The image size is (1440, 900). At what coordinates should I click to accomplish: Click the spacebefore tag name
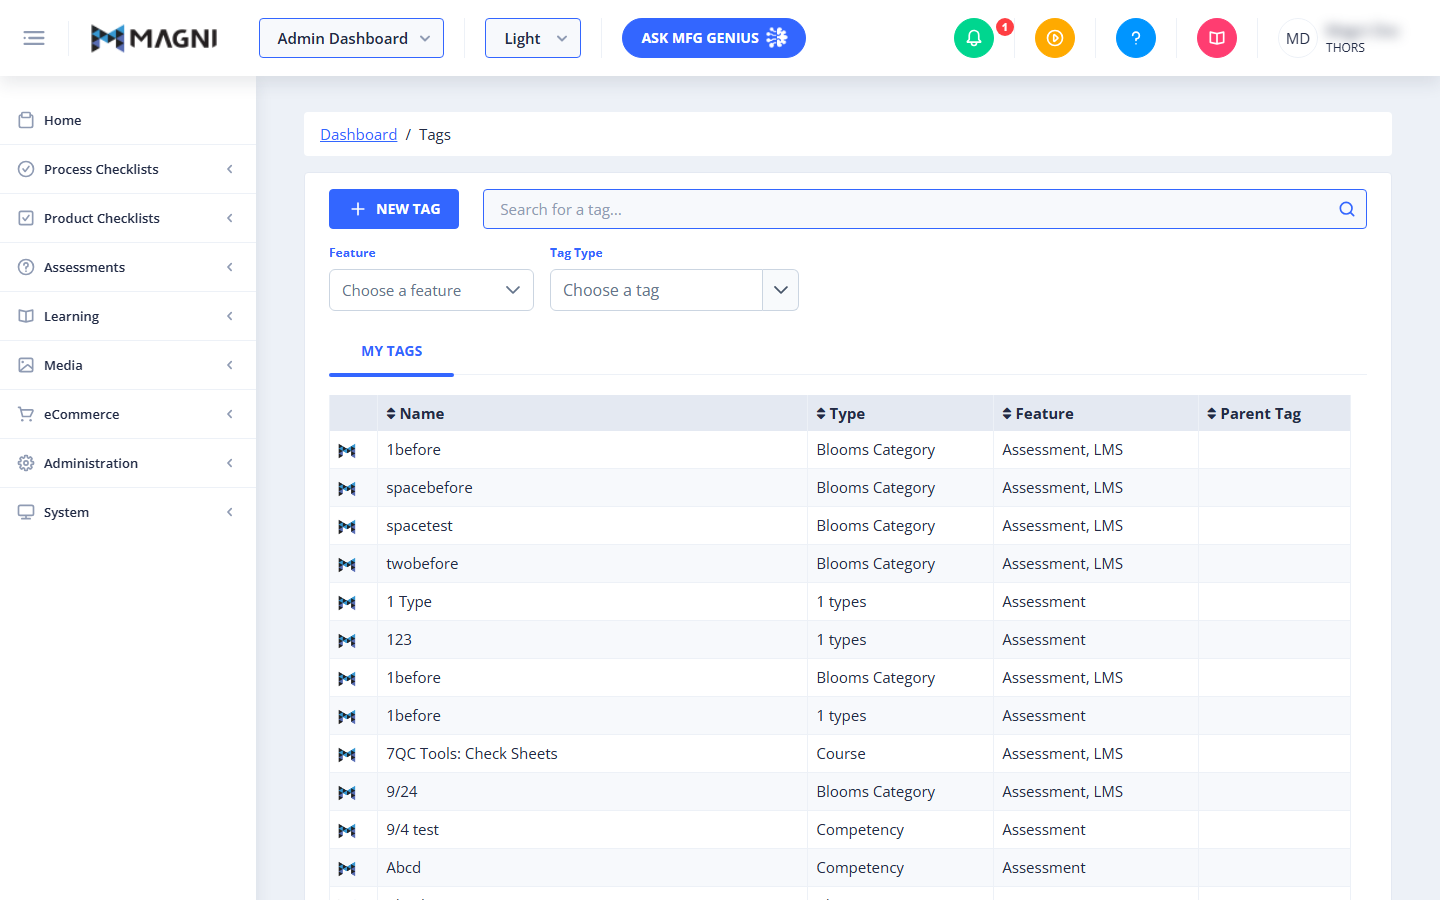coord(429,488)
